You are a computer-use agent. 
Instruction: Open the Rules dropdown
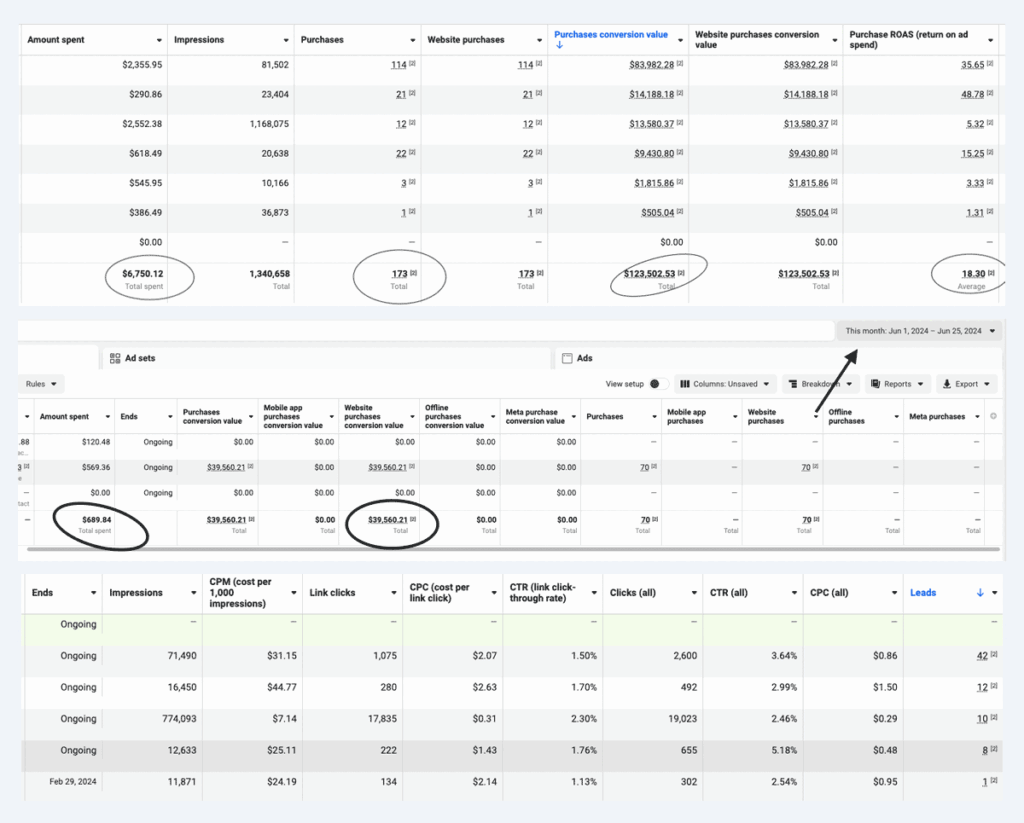tap(42, 384)
